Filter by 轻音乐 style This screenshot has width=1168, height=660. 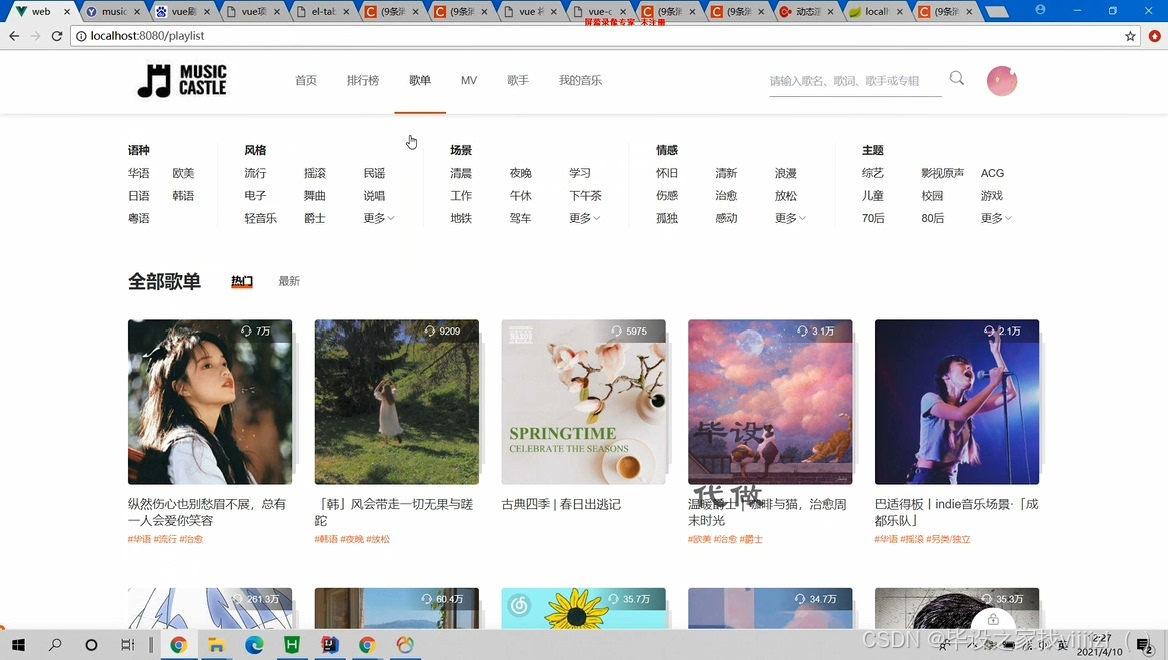[x=261, y=218]
